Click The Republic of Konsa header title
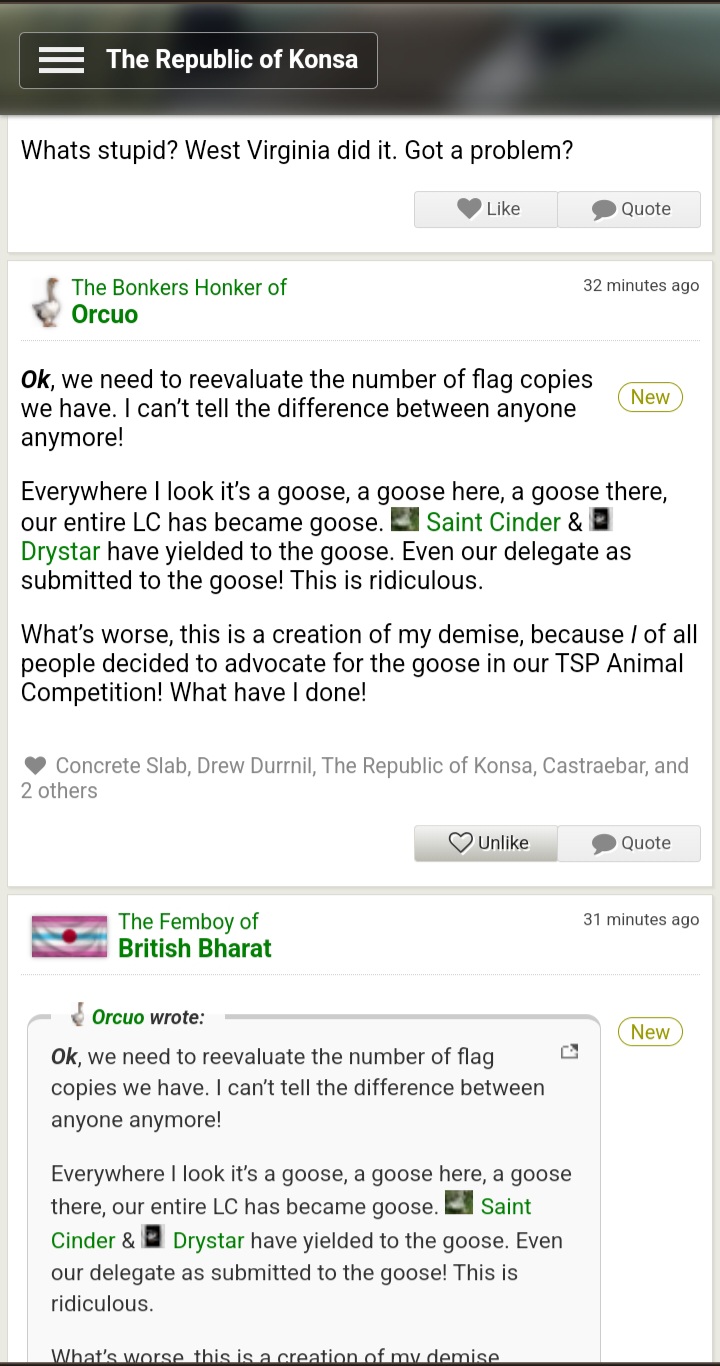Screen dimensions: 720x1366 tap(232, 60)
